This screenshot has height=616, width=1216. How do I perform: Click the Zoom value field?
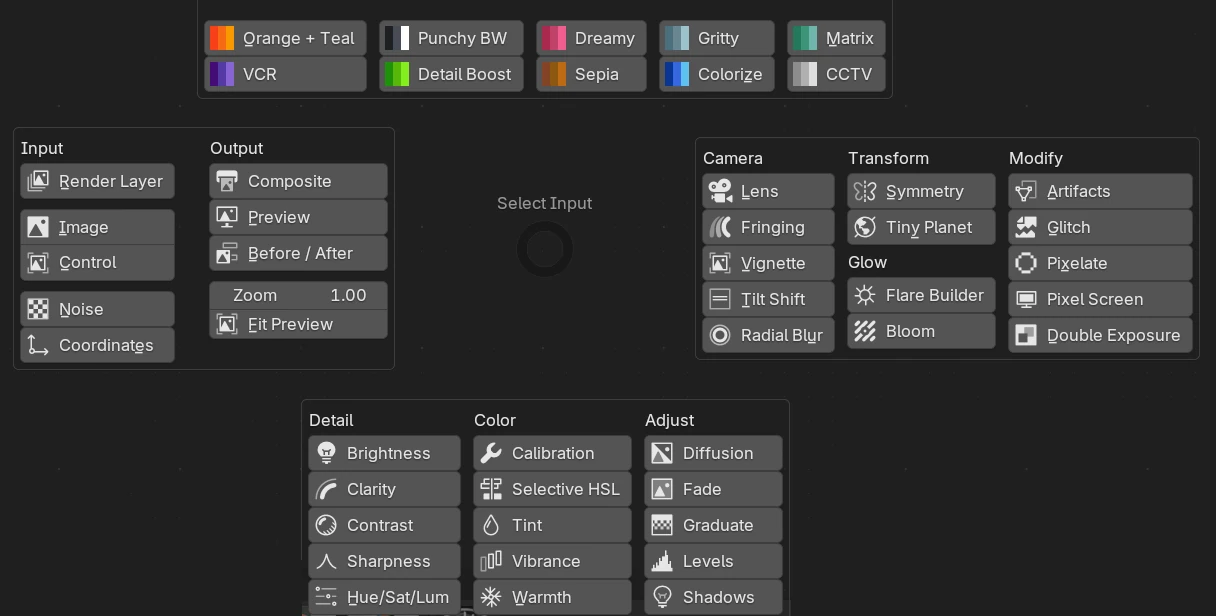tap(298, 295)
